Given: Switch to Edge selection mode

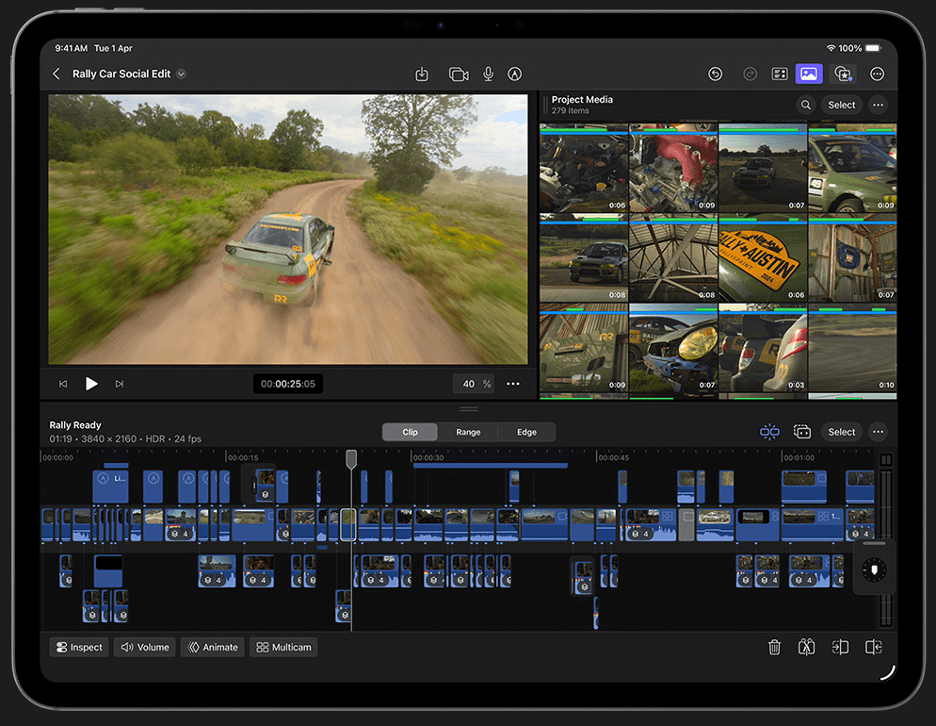Looking at the screenshot, I should click(x=526, y=432).
